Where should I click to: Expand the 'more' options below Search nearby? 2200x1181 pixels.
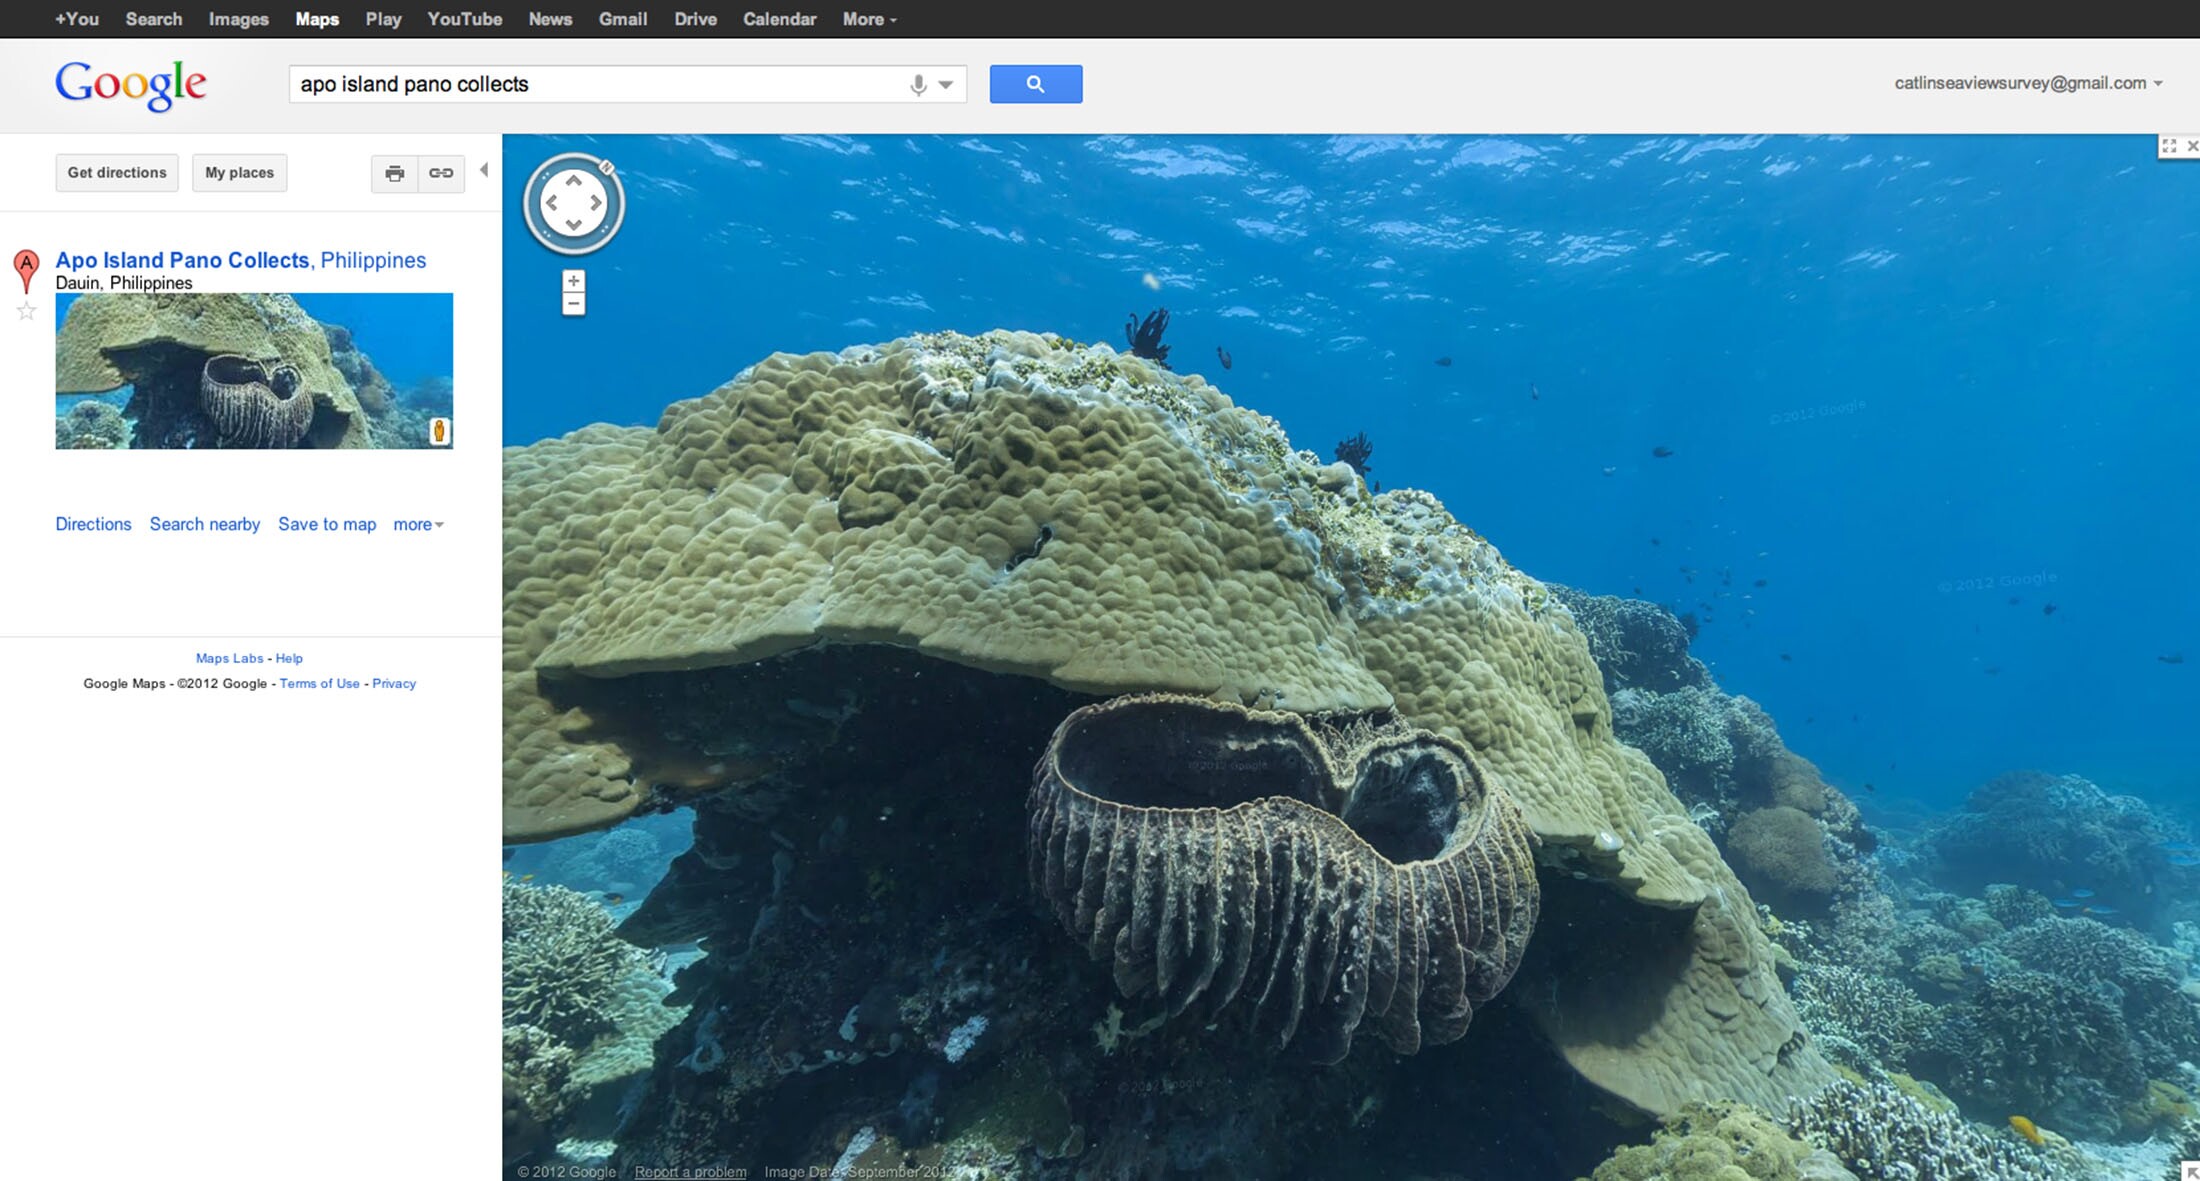[x=417, y=524]
